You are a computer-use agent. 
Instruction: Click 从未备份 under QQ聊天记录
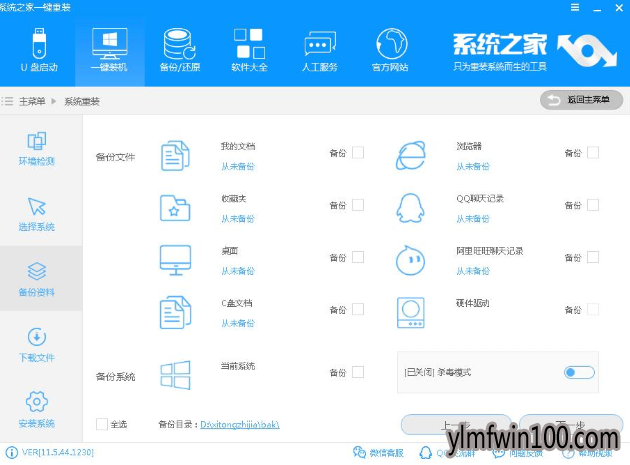473,219
